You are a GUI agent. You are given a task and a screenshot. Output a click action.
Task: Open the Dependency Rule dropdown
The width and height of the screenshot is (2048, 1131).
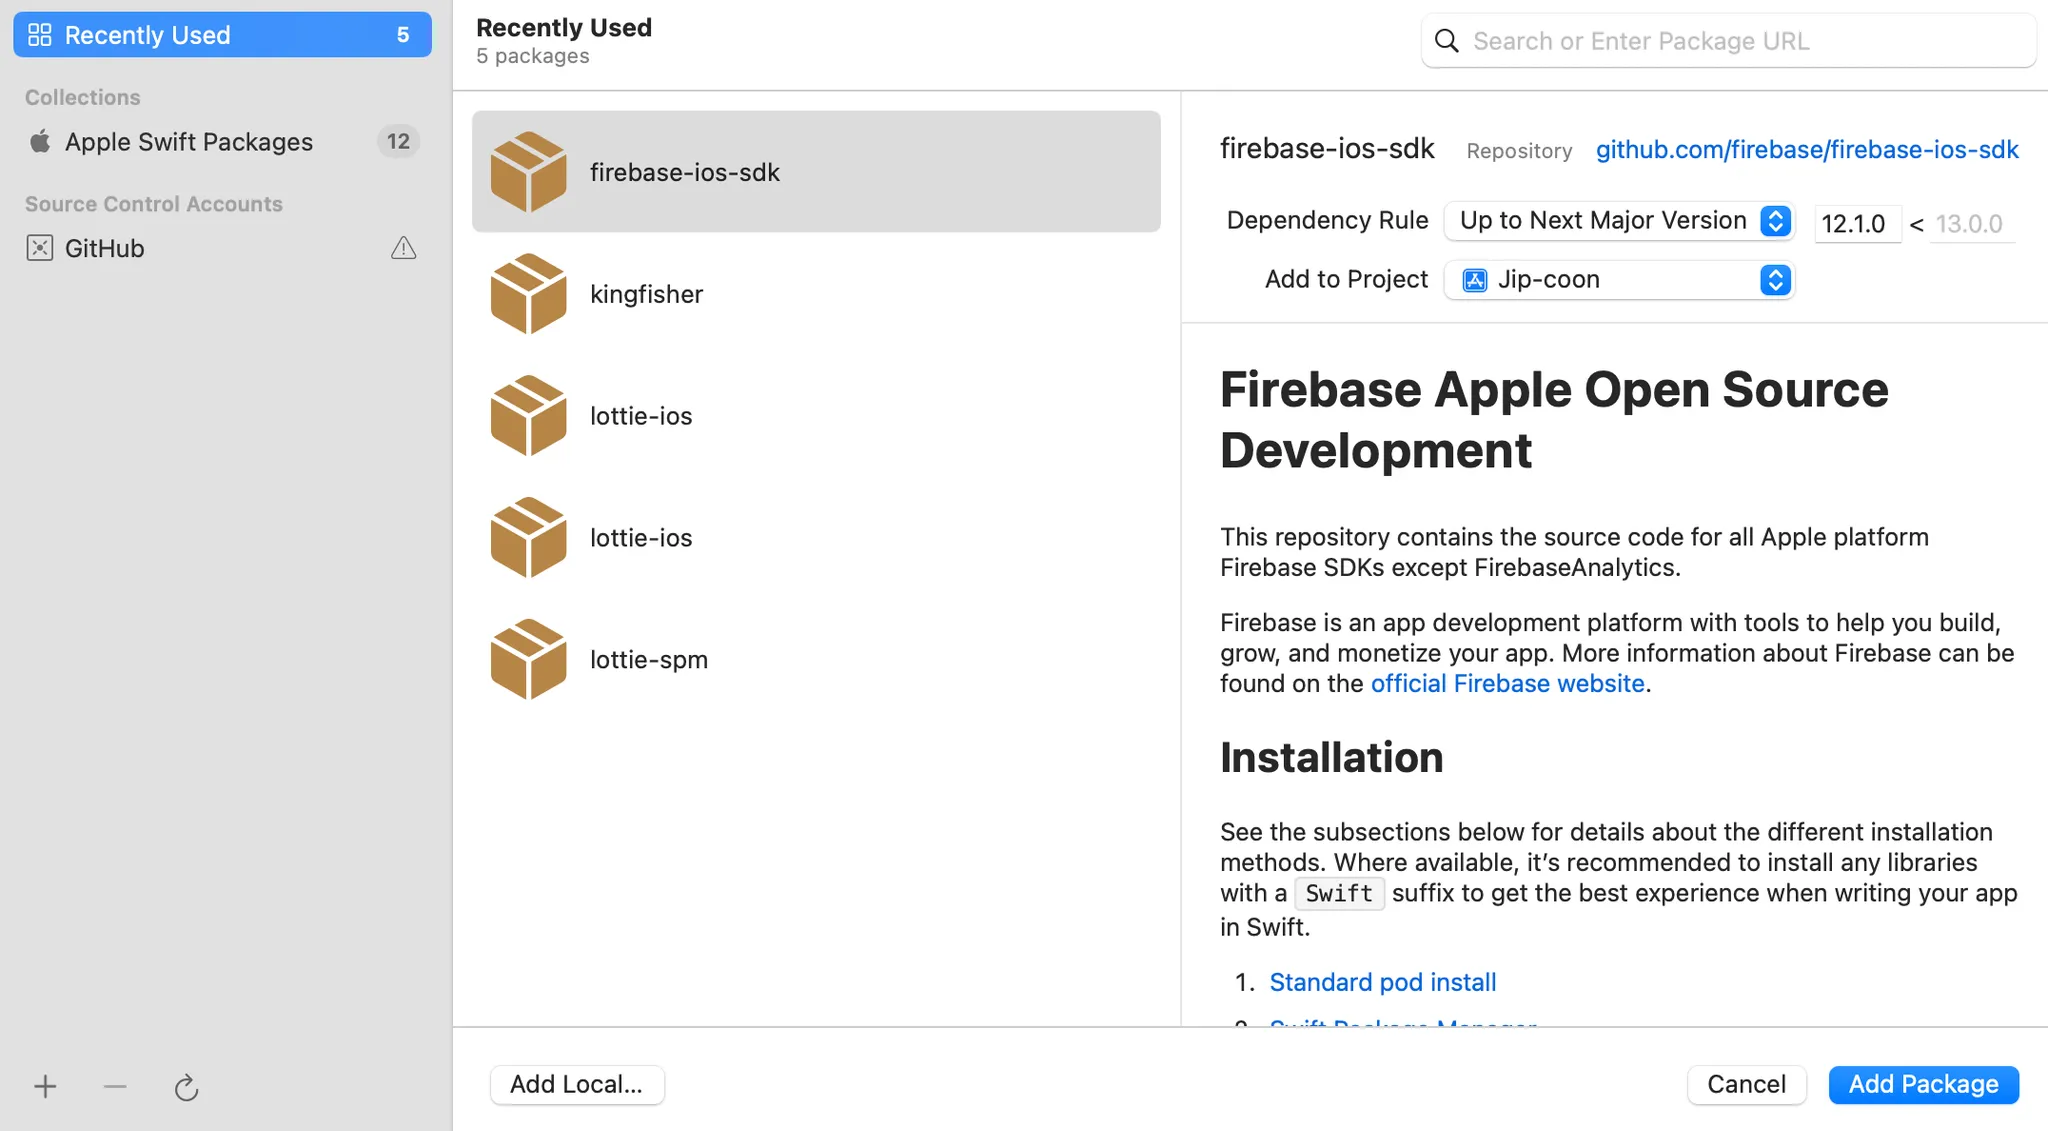click(1619, 221)
